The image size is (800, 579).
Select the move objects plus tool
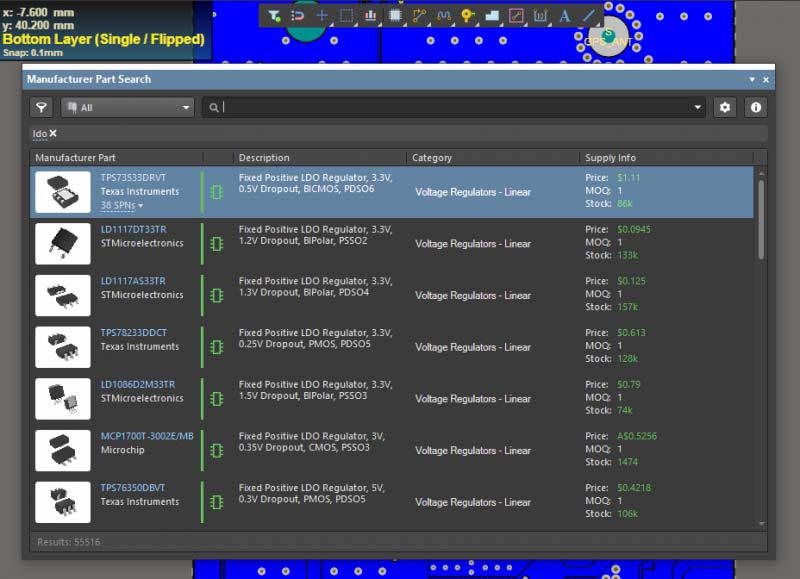pos(322,16)
